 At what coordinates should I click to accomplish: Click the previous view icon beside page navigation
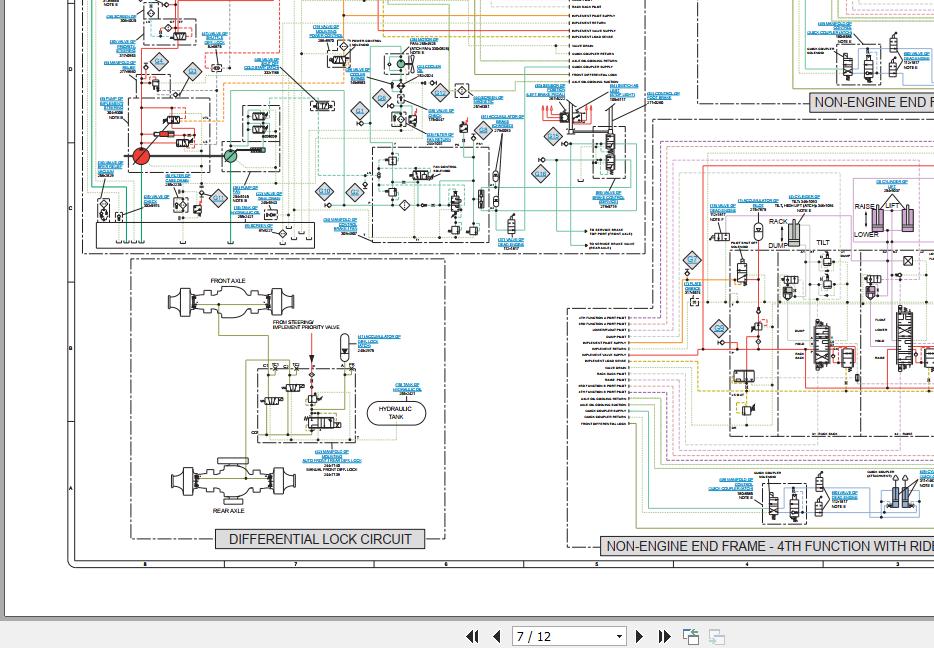pos(691,637)
